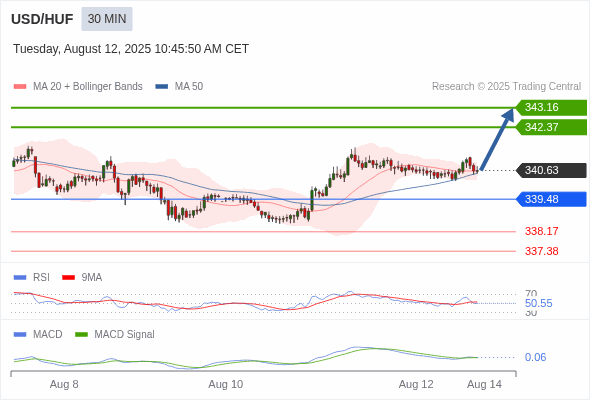Click the Aug 12 date axis label
This screenshot has height=400, width=590.
(416, 384)
